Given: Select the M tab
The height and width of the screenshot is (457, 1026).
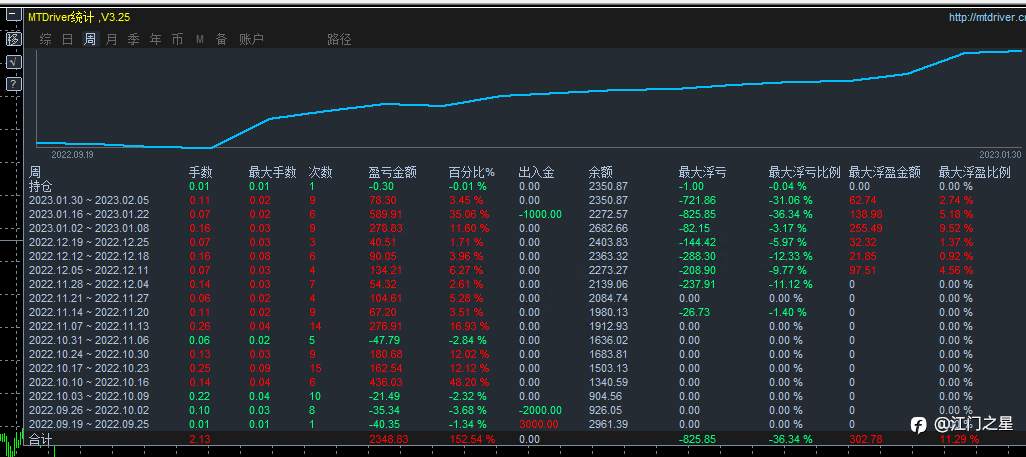Looking at the screenshot, I should (x=200, y=40).
